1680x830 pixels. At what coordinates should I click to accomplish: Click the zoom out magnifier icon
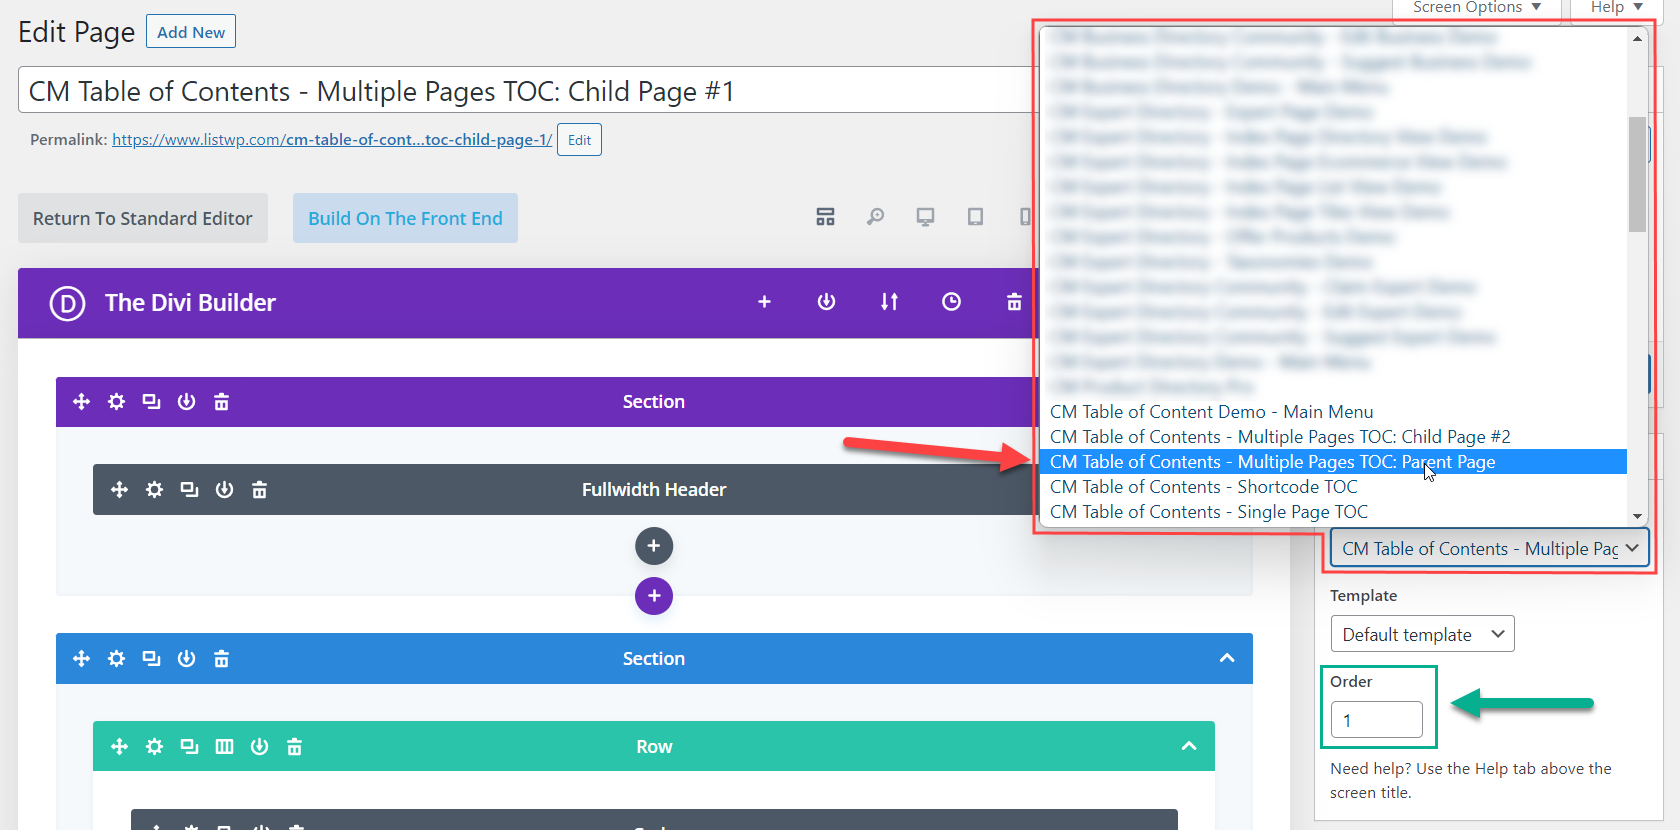(875, 217)
